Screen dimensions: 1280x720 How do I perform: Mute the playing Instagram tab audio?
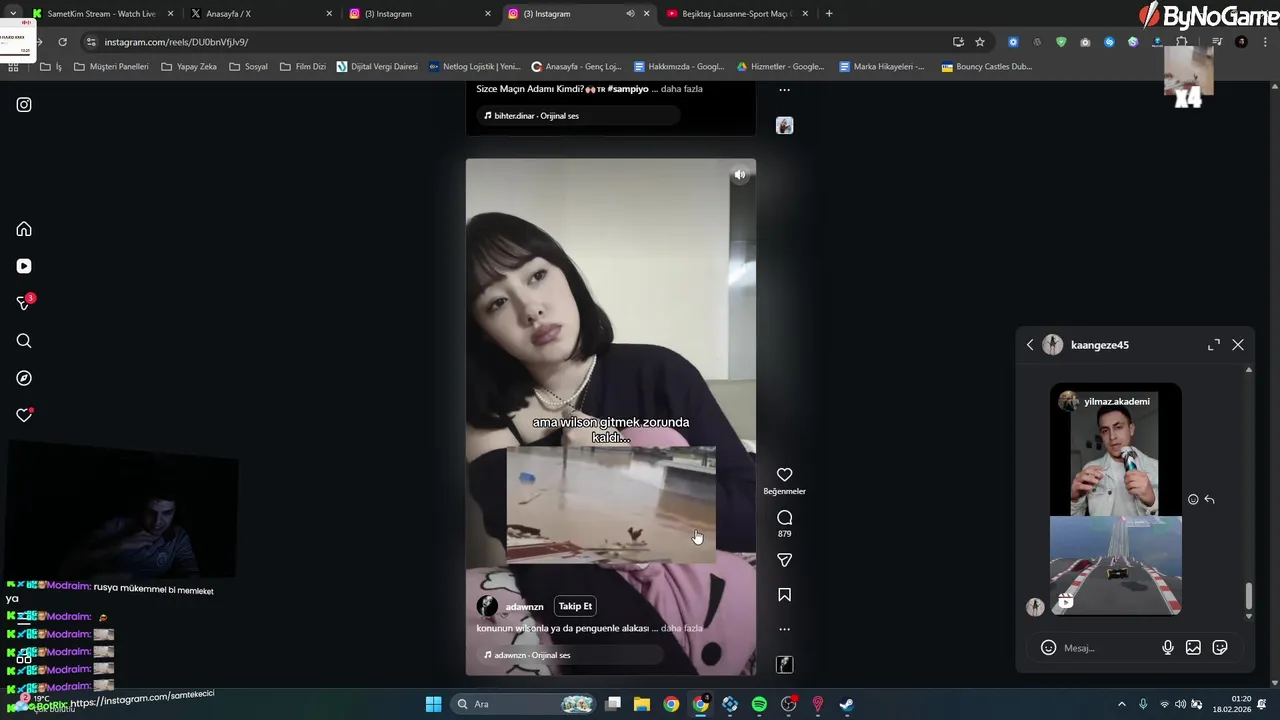tap(630, 14)
